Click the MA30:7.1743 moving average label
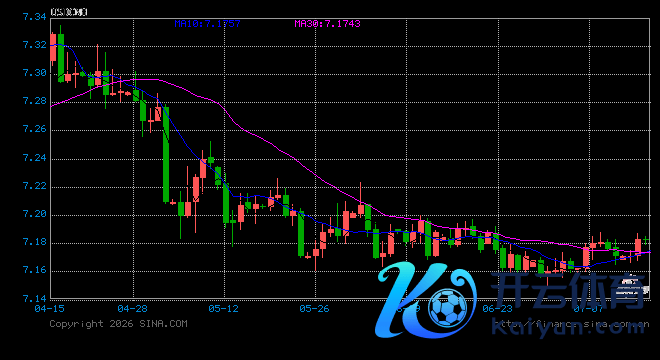The image size is (660, 360). coord(327,24)
